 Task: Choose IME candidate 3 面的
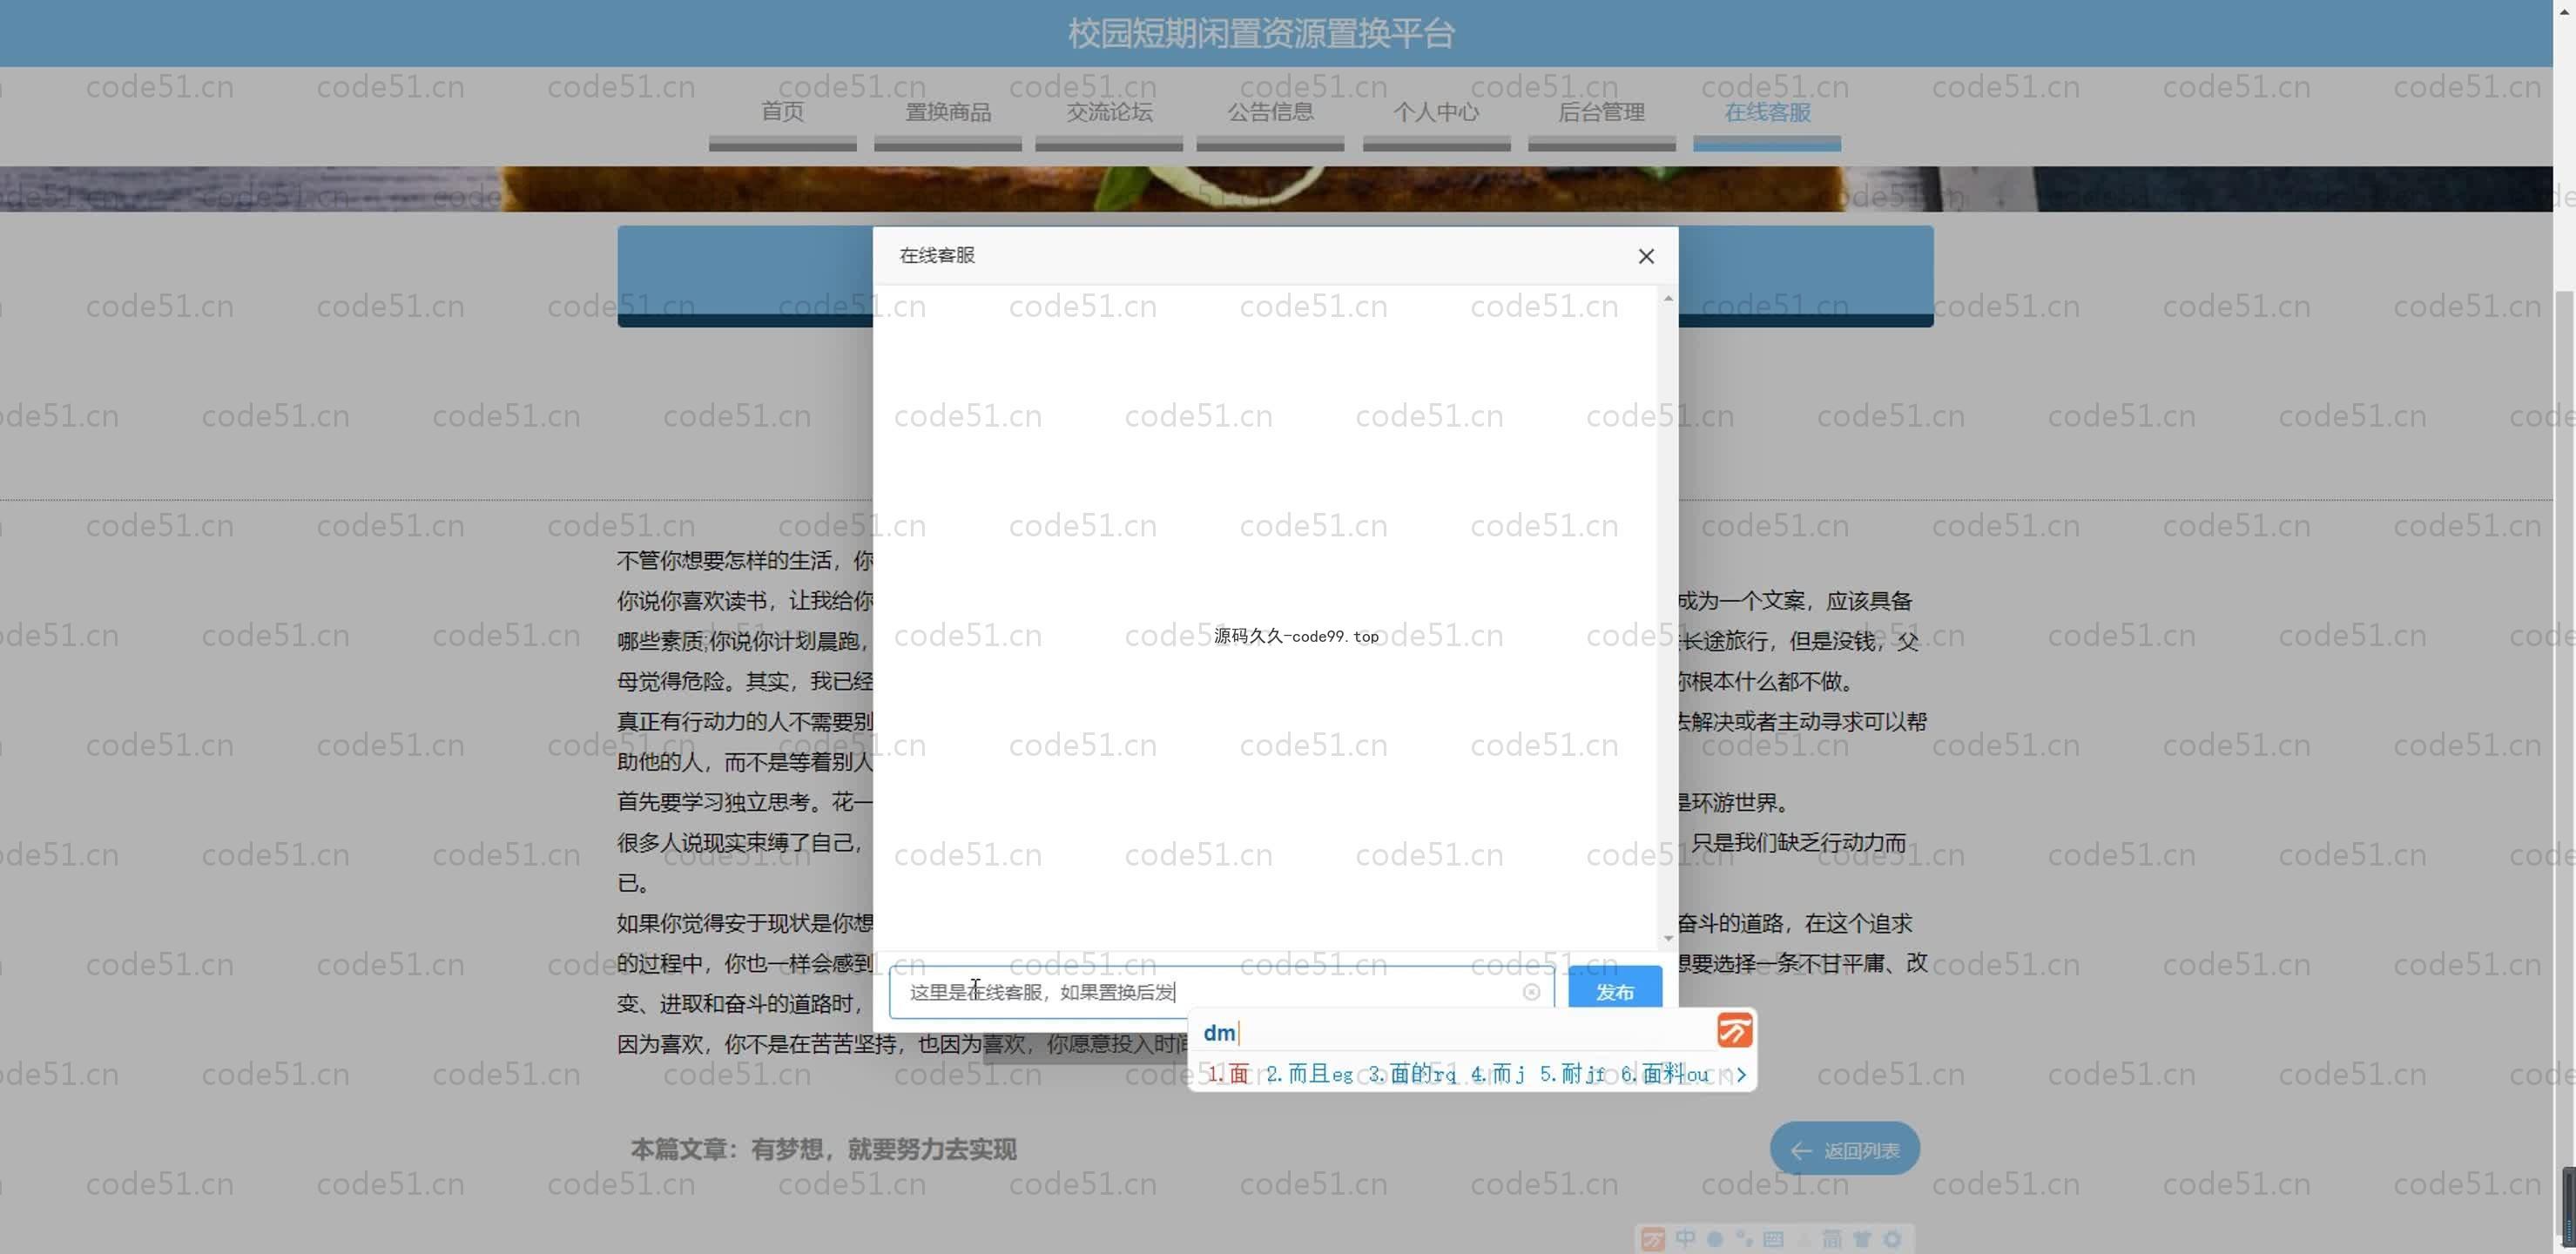[1412, 1074]
